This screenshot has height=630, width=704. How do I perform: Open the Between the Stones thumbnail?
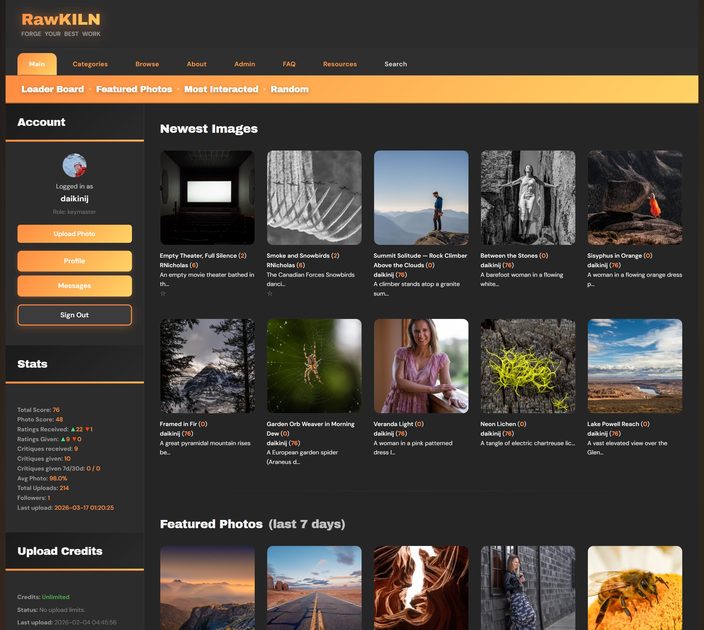528,198
